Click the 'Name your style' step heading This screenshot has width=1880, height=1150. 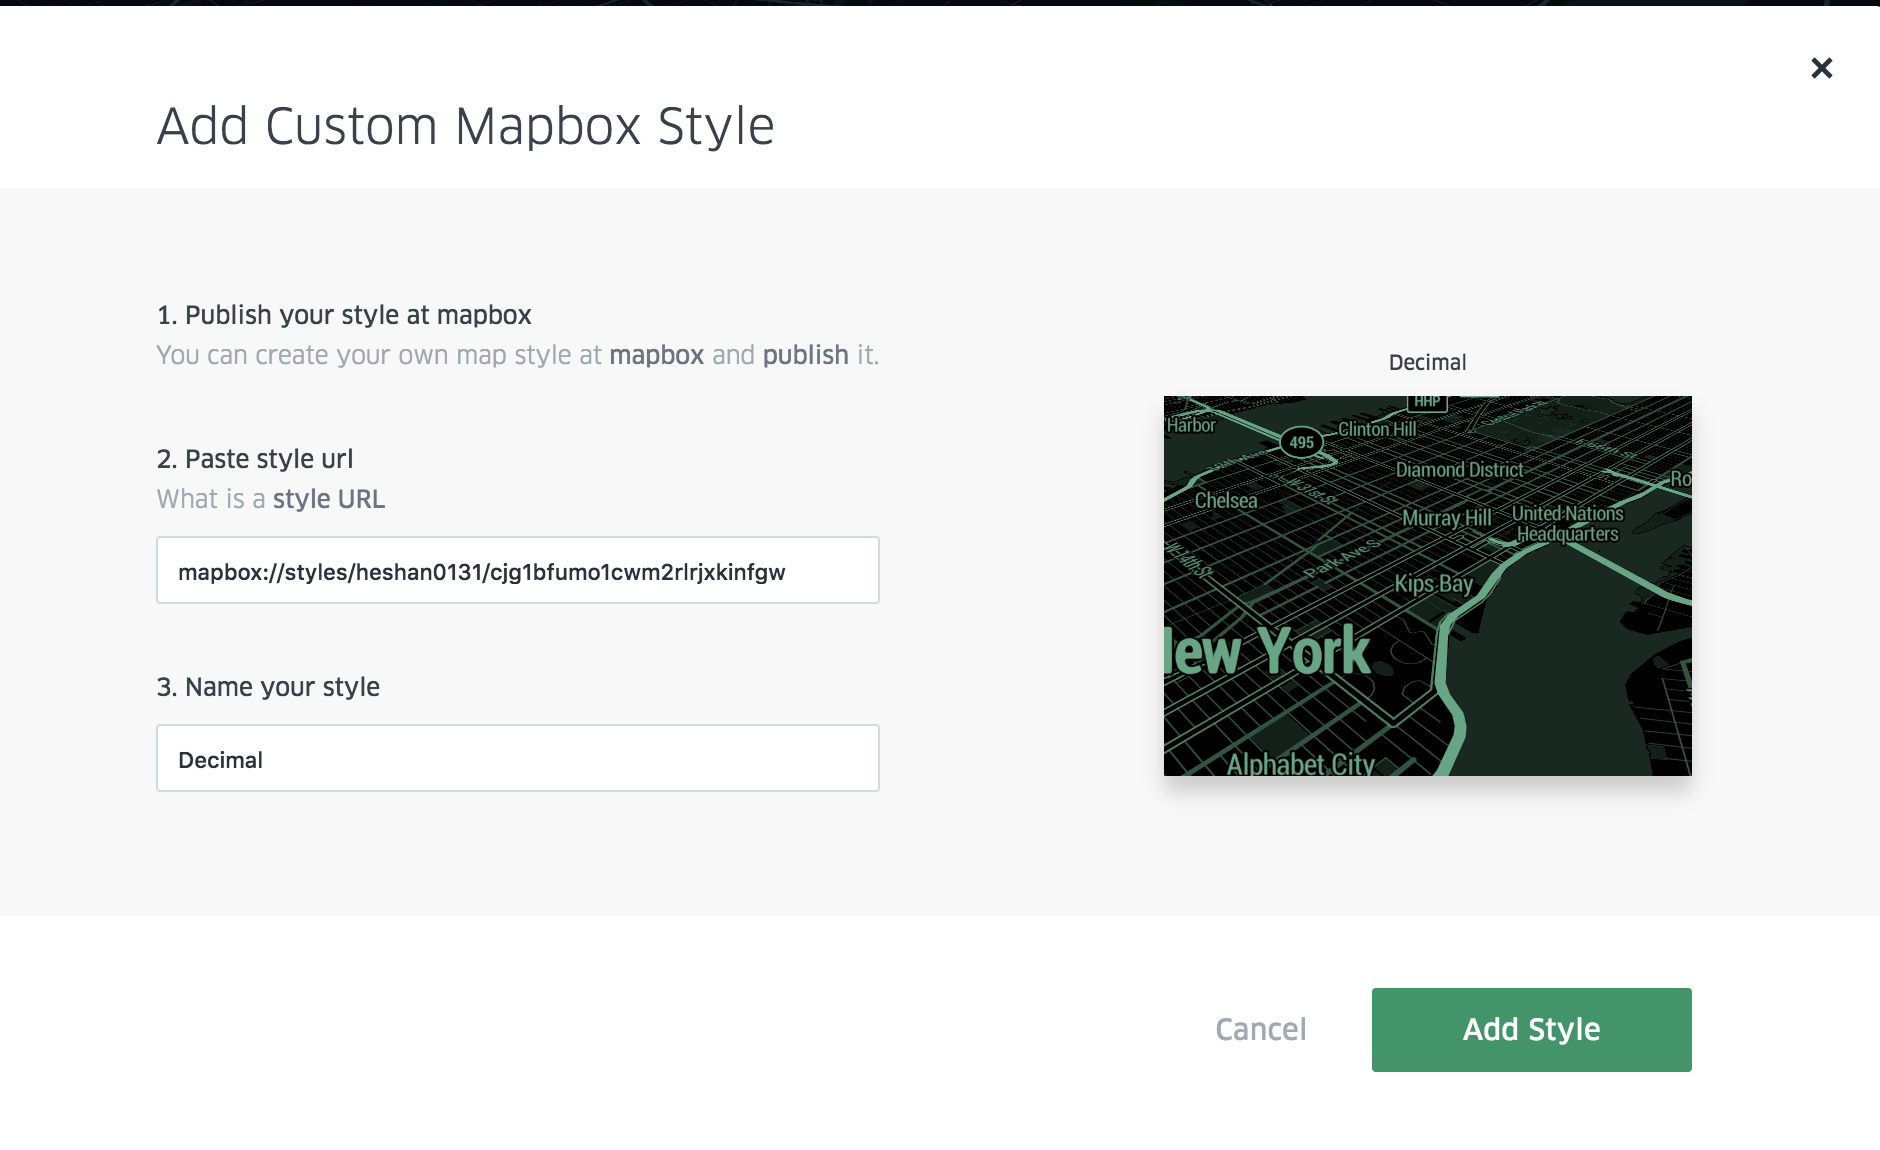[x=268, y=687]
